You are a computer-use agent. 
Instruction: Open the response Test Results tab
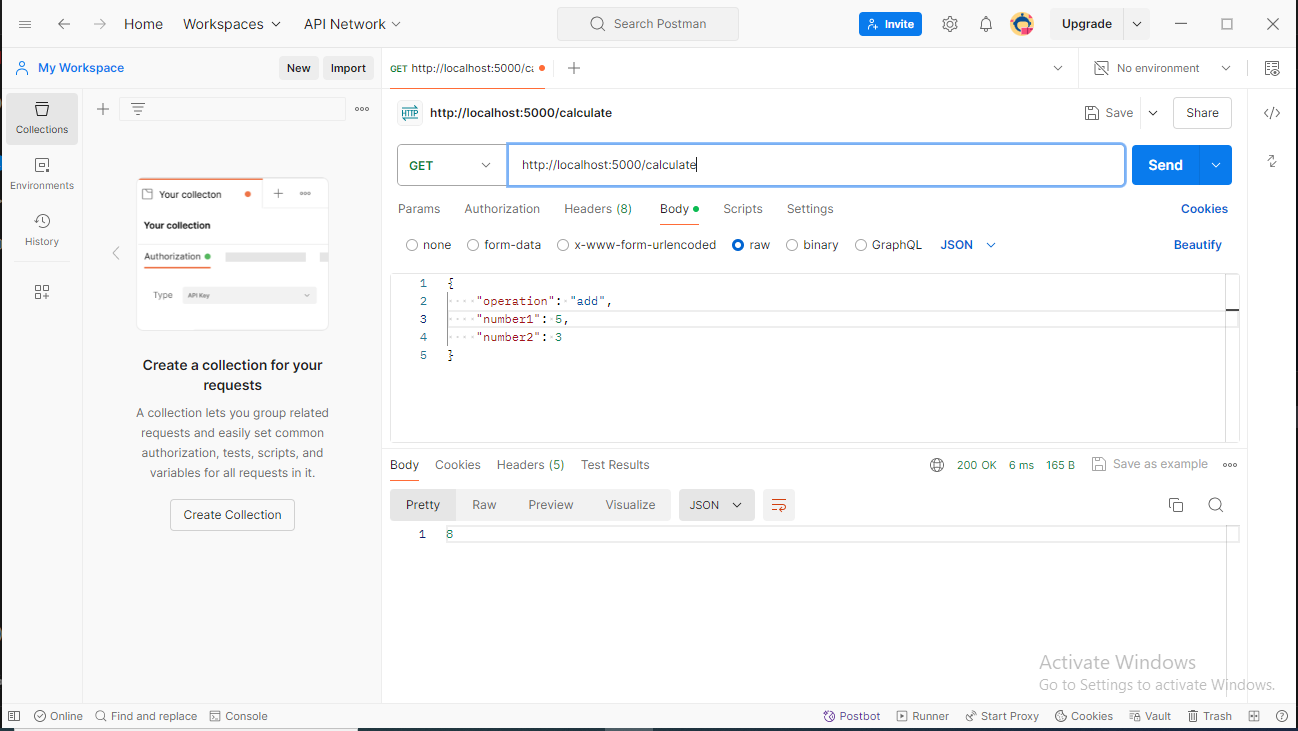coord(615,465)
